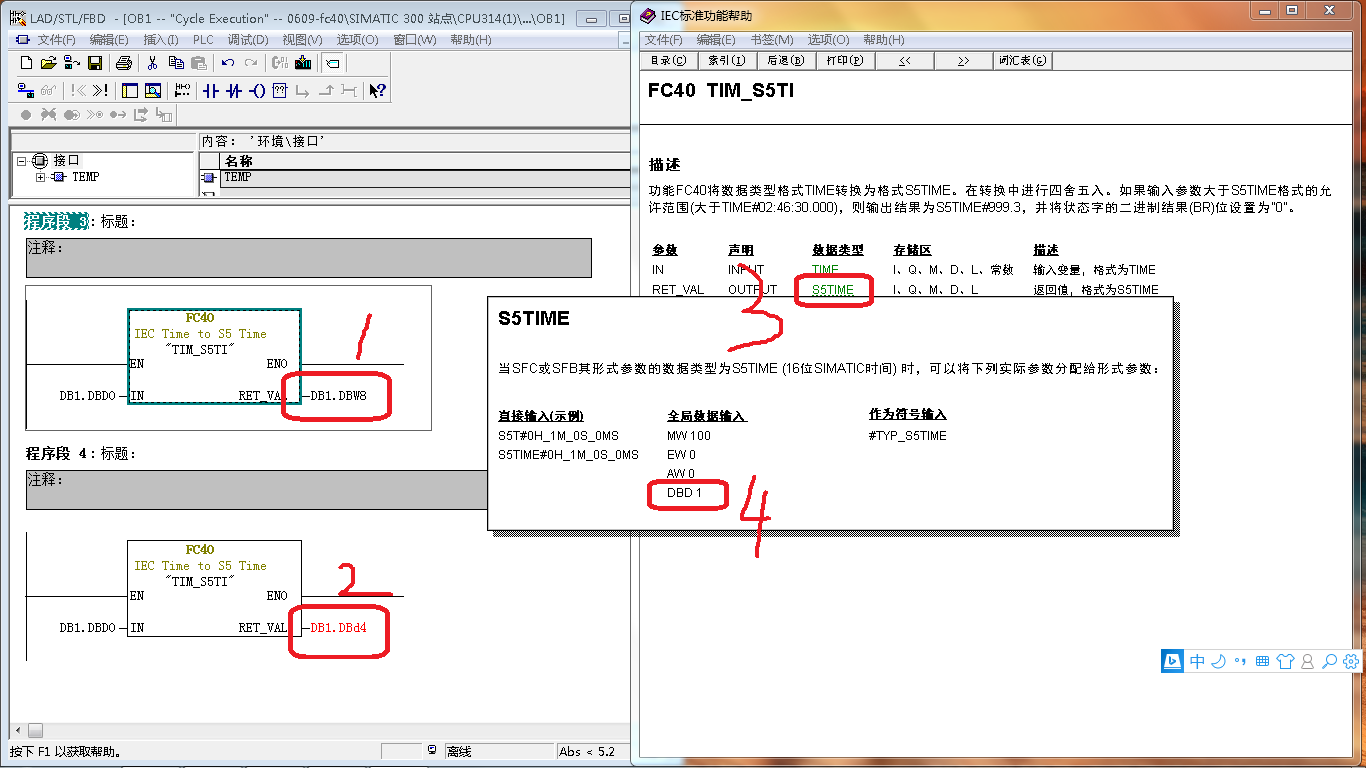The height and width of the screenshot is (768, 1366).
Task: Click 打印(P) button in help window
Action: (x=845, y=61)
